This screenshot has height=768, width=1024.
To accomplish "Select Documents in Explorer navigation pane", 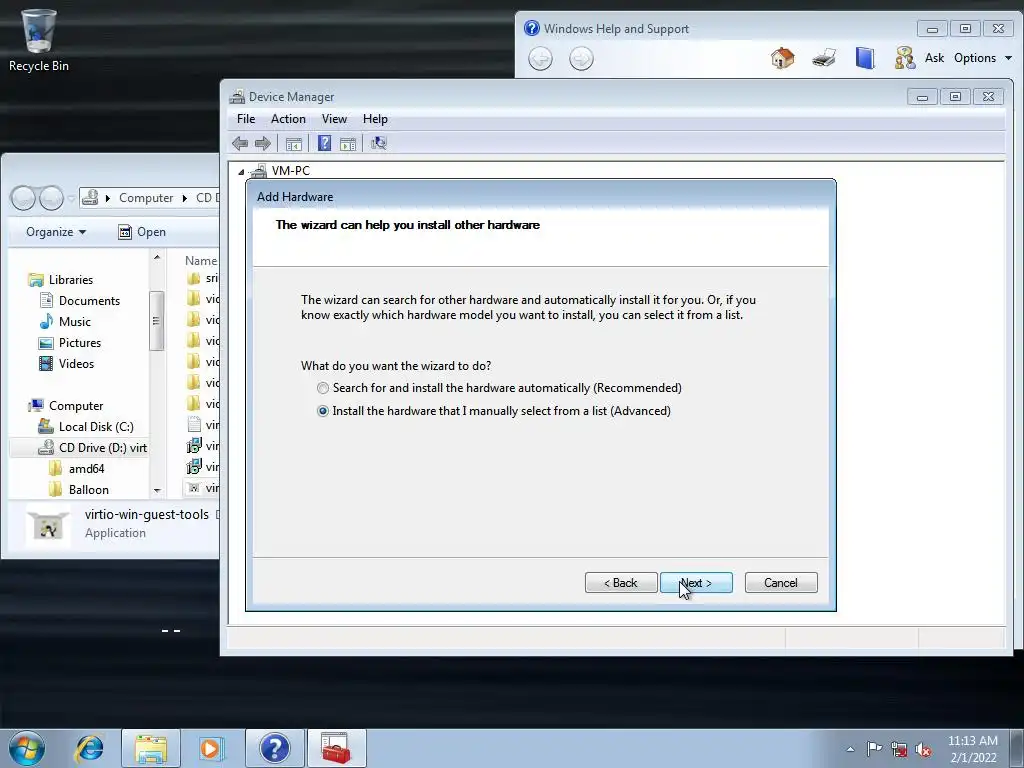I will [80, 300].
